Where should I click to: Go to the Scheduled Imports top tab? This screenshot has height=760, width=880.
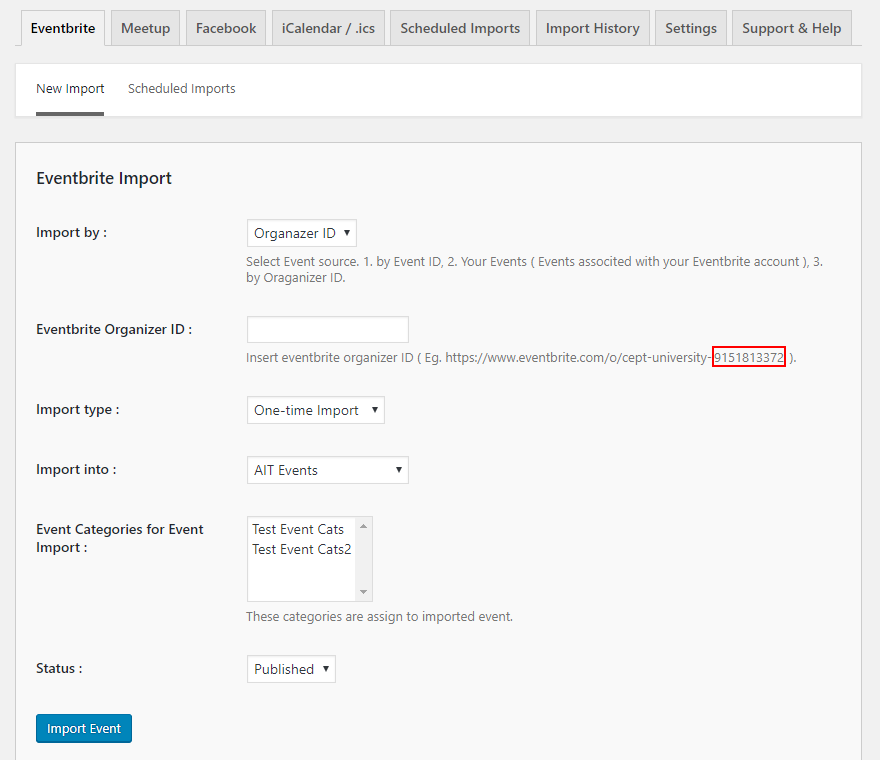460,28
